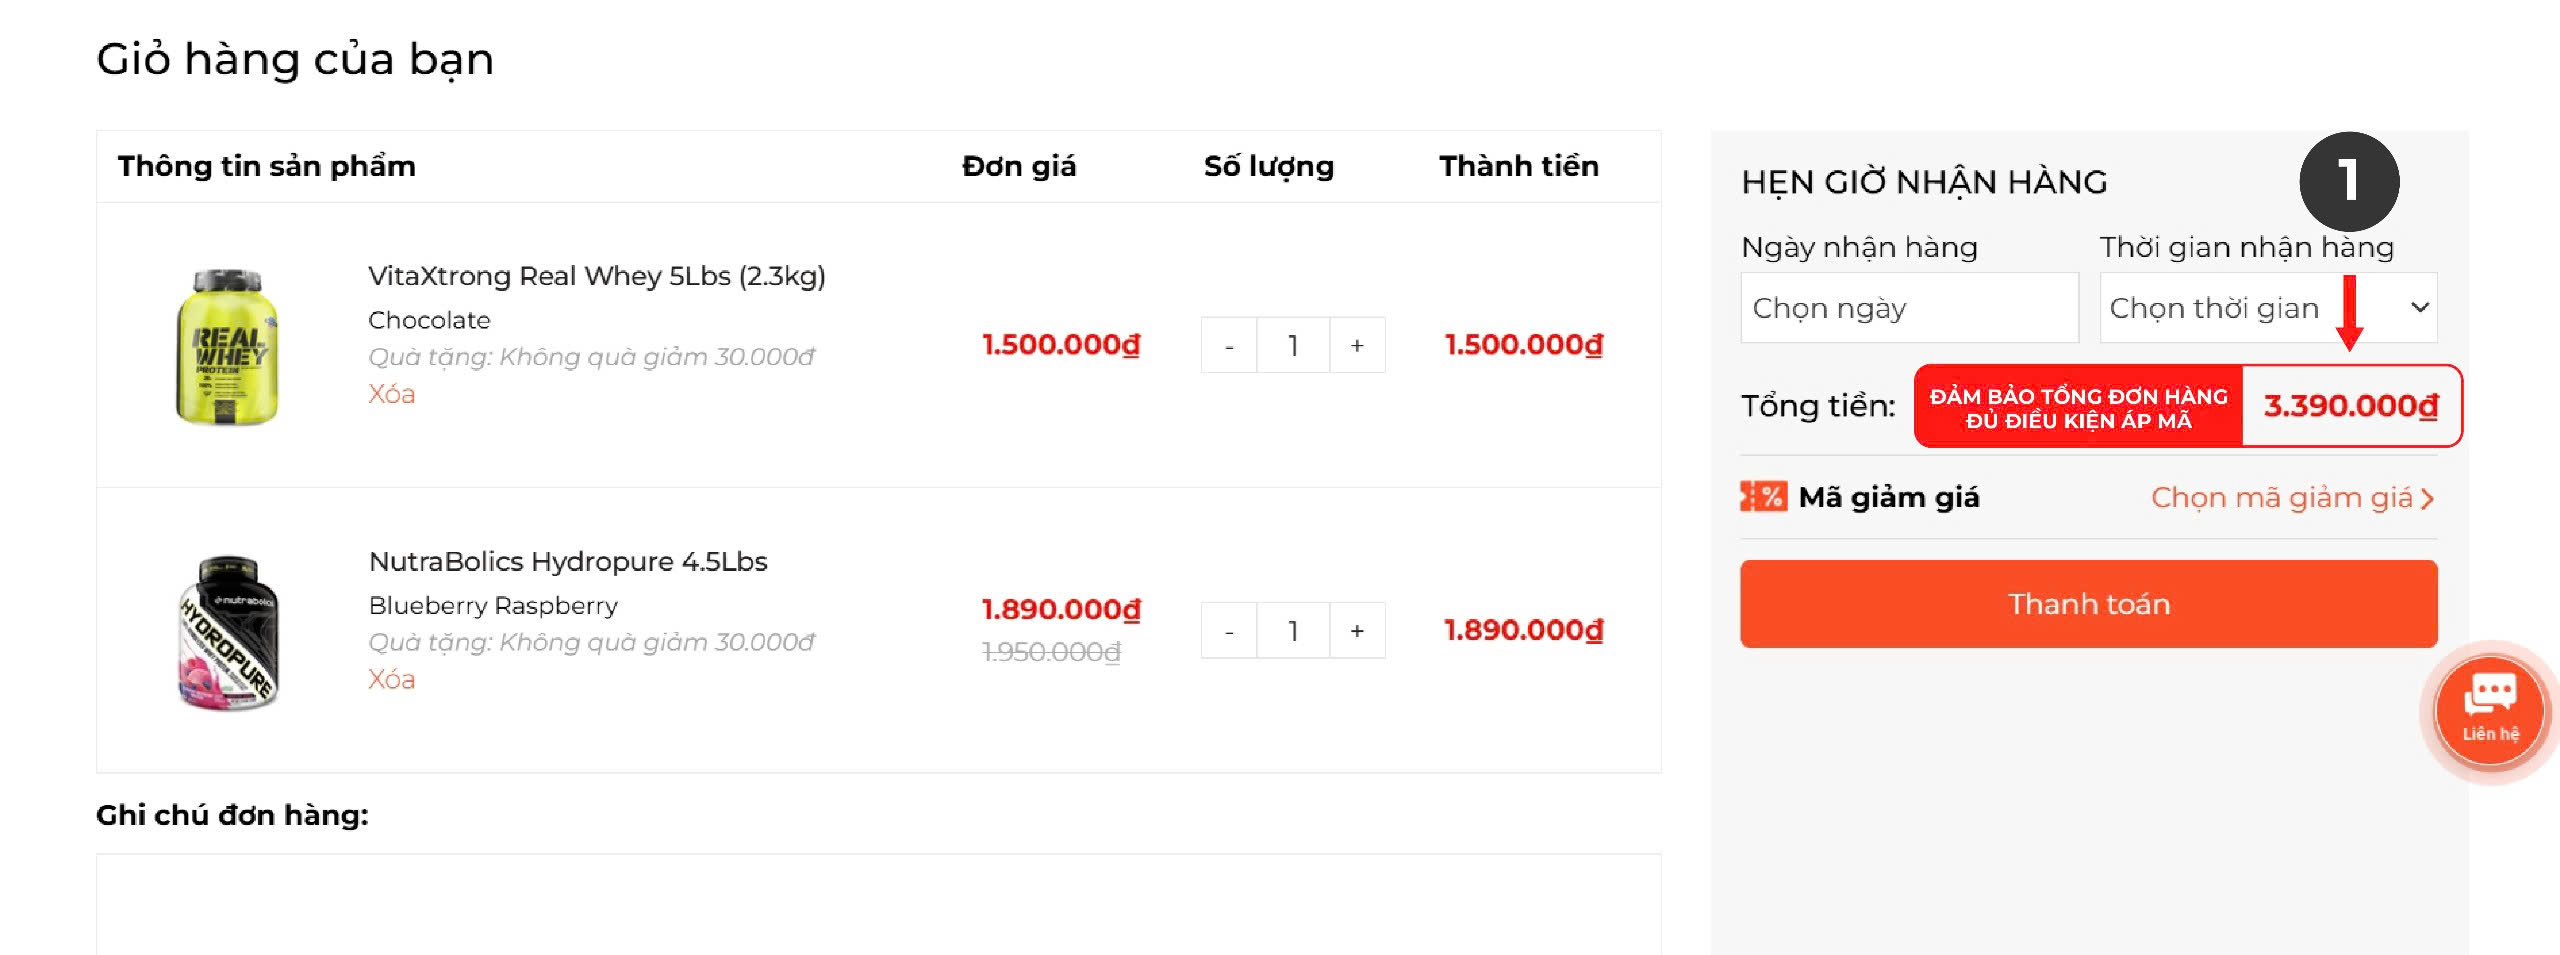Increase NutraBolics Hydropure quantity with plus
This screenshot has height=955, width=2560.
click(x=1357, y=631)
